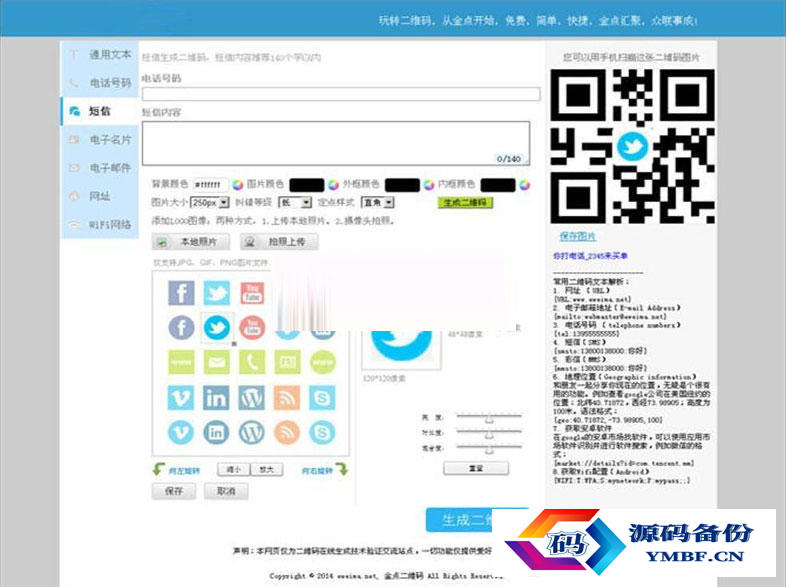
Task: Click the generated QR code image
Action: pyautogui.click(x=633, y=146)
